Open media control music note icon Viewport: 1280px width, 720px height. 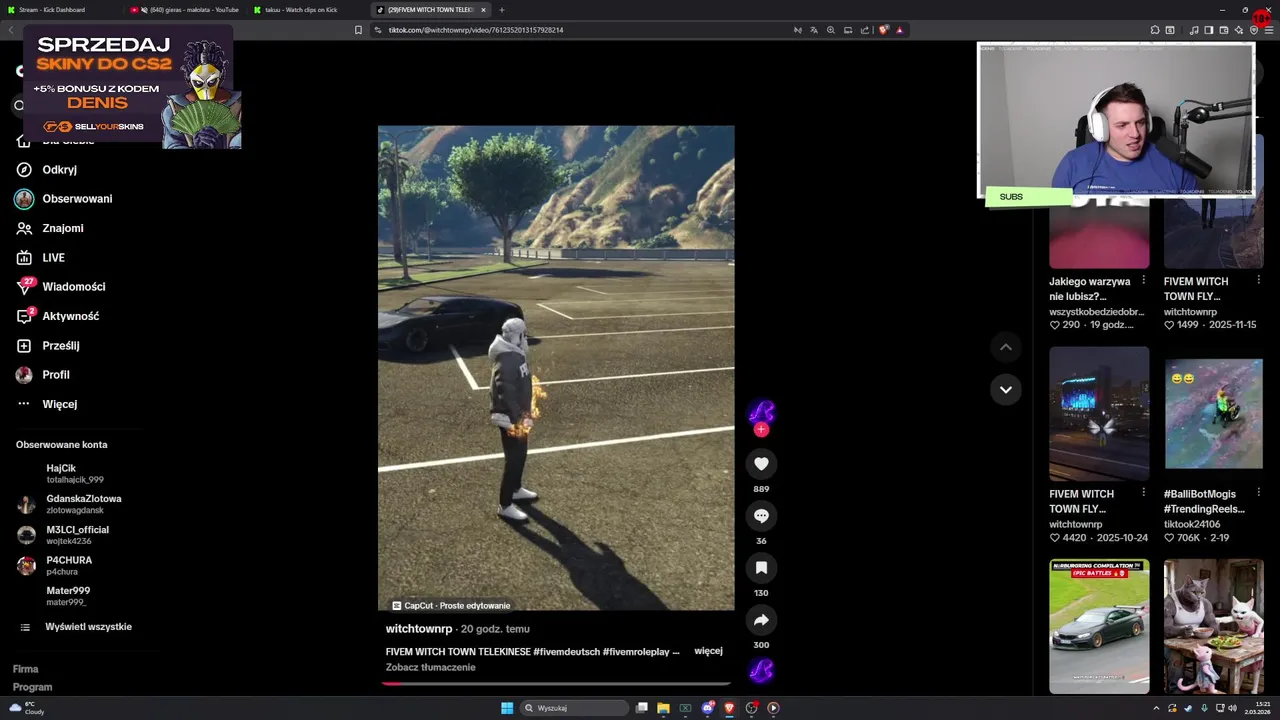click(x=1194, y=30)
